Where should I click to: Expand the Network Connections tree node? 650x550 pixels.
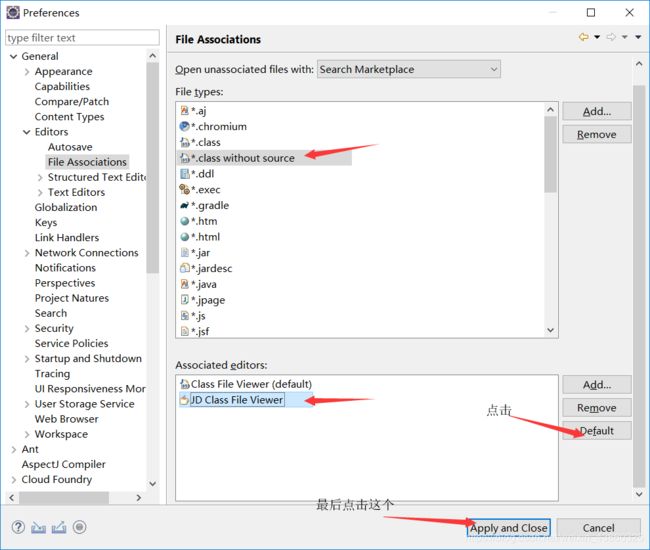[26, 253]
